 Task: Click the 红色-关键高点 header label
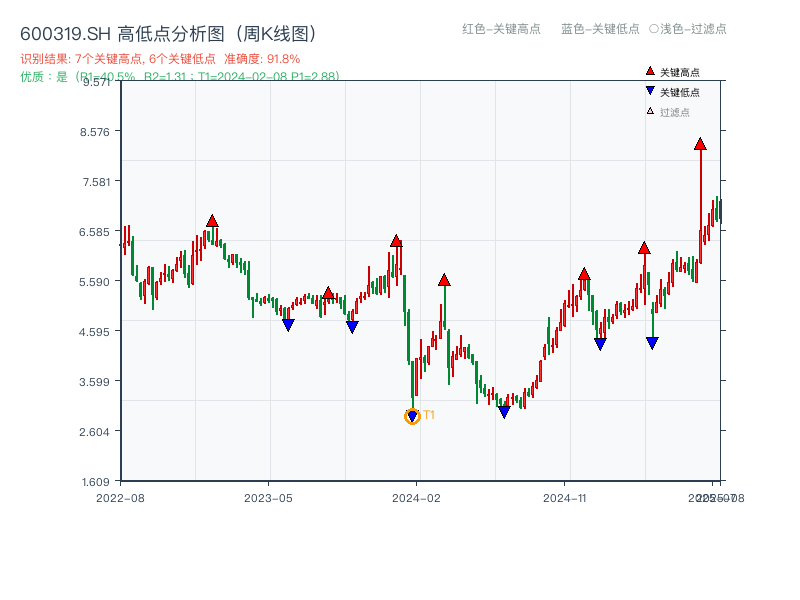coord(502,29)
